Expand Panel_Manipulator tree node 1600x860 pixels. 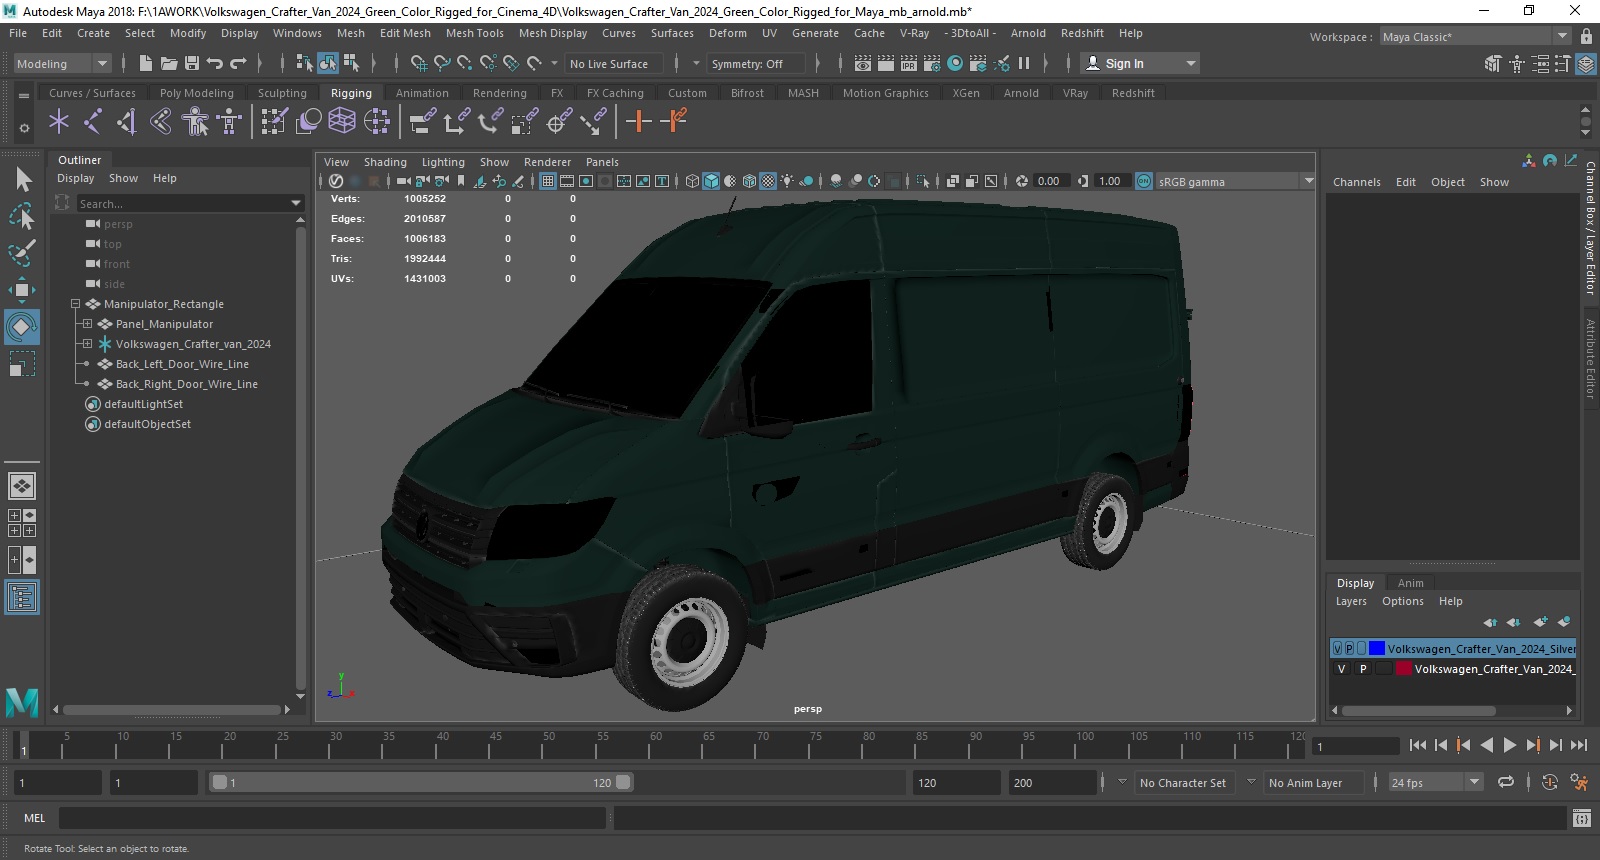click(x=87, y=324)
